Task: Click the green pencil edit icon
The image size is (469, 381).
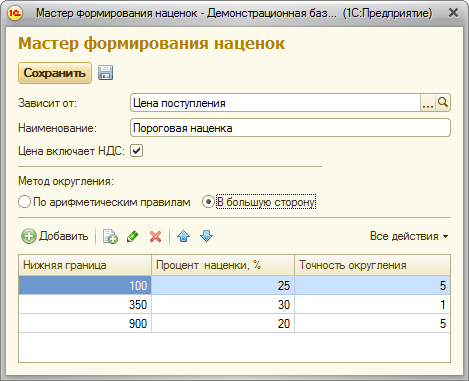Action: 133,236
